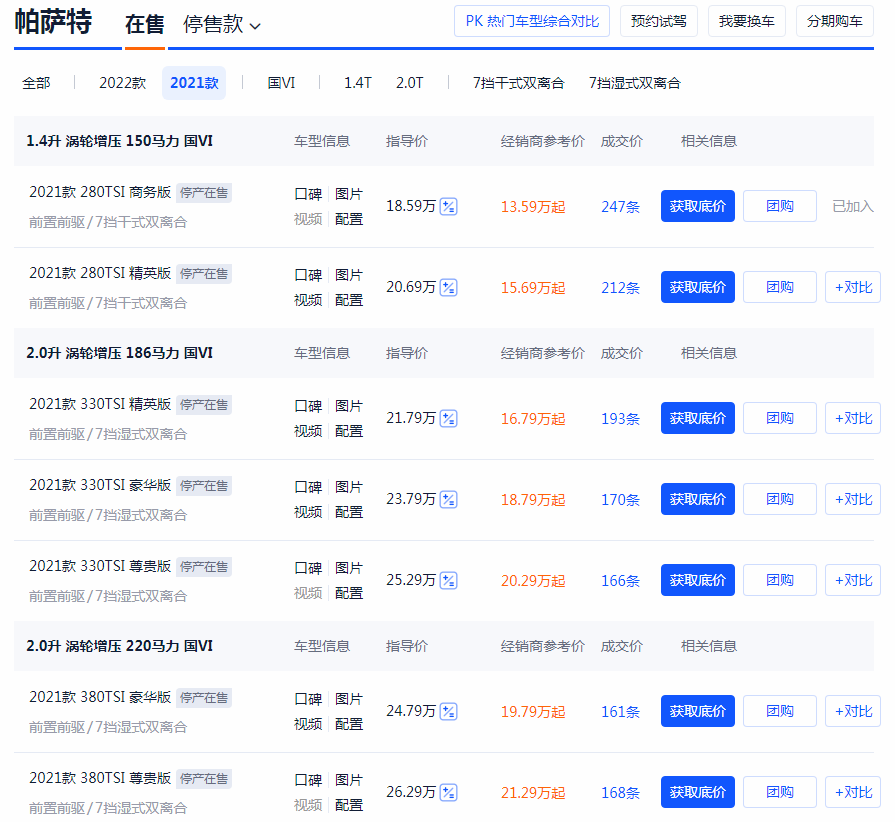Screen dimensions: 895x822
Task: Click 团购 for 280TSI 精英版
Action: [x=780, y=287]
